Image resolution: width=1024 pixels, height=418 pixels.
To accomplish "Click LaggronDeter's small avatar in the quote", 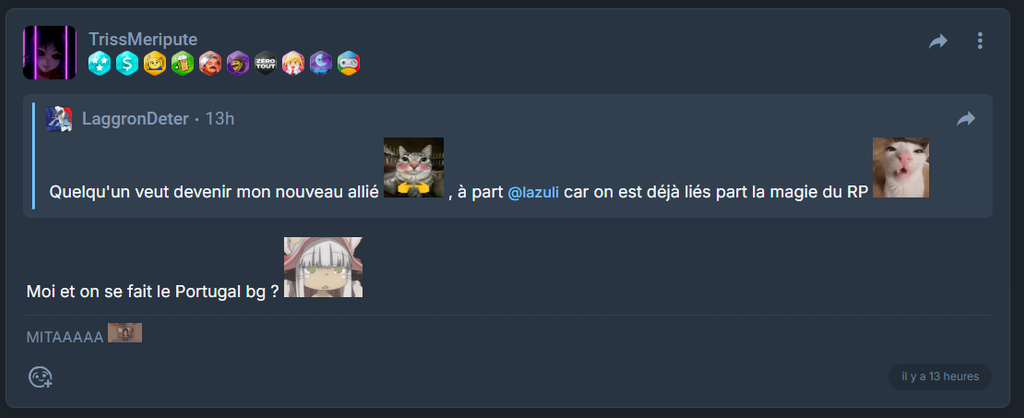I will pyautogui.click(x=59, y=119).
